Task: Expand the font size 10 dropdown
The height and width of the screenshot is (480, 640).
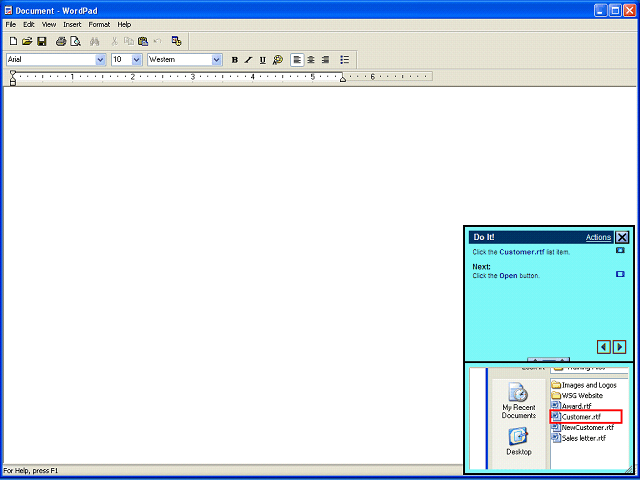Action: [x=137, y=60]
